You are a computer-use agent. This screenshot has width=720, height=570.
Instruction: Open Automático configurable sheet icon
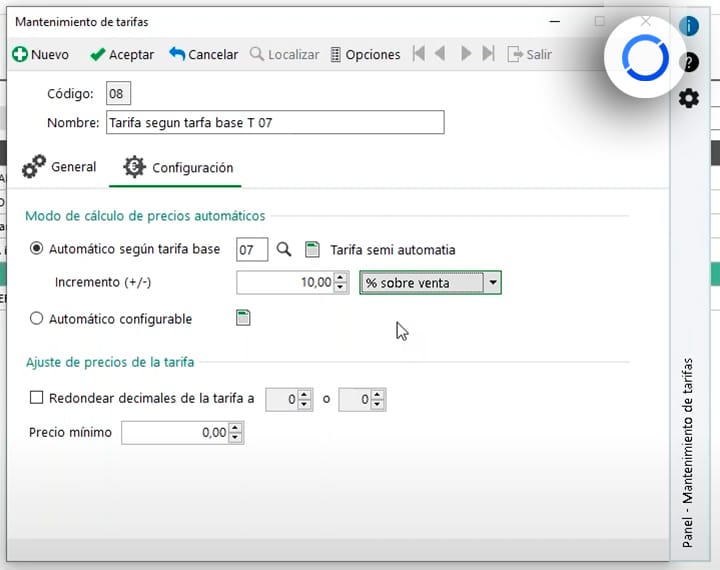tap(243, 318)
